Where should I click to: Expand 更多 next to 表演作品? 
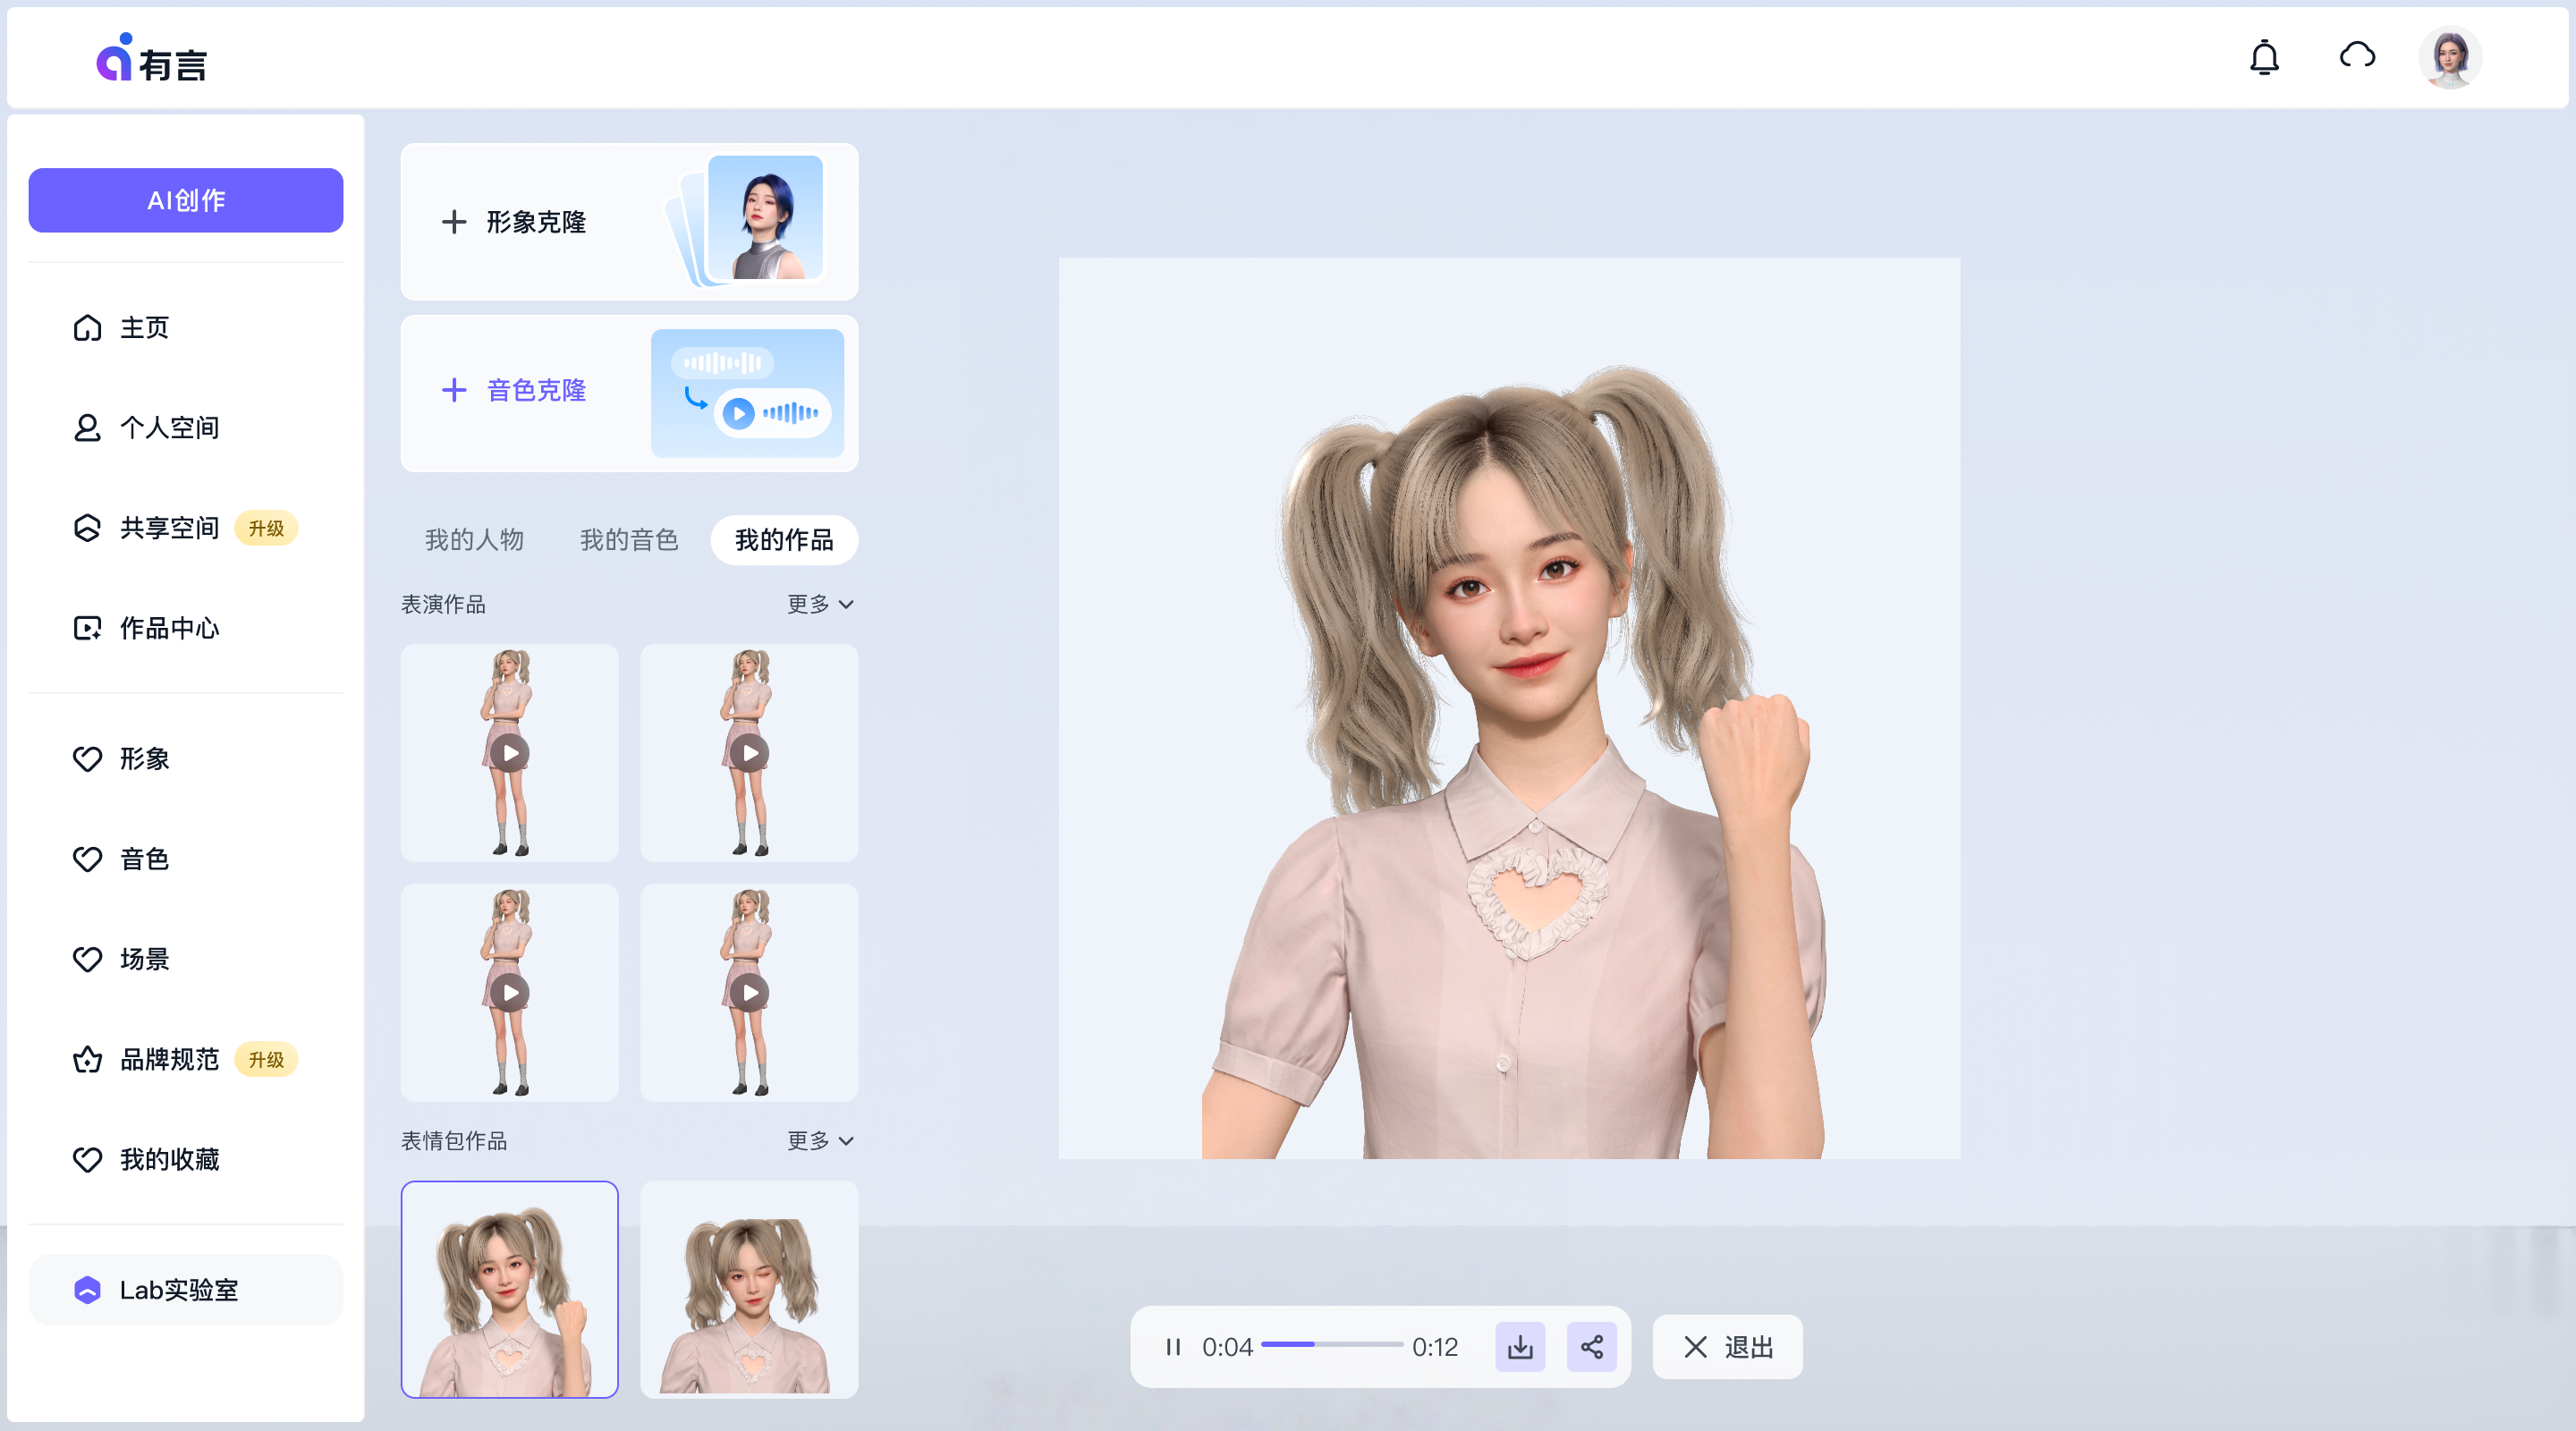819,604
